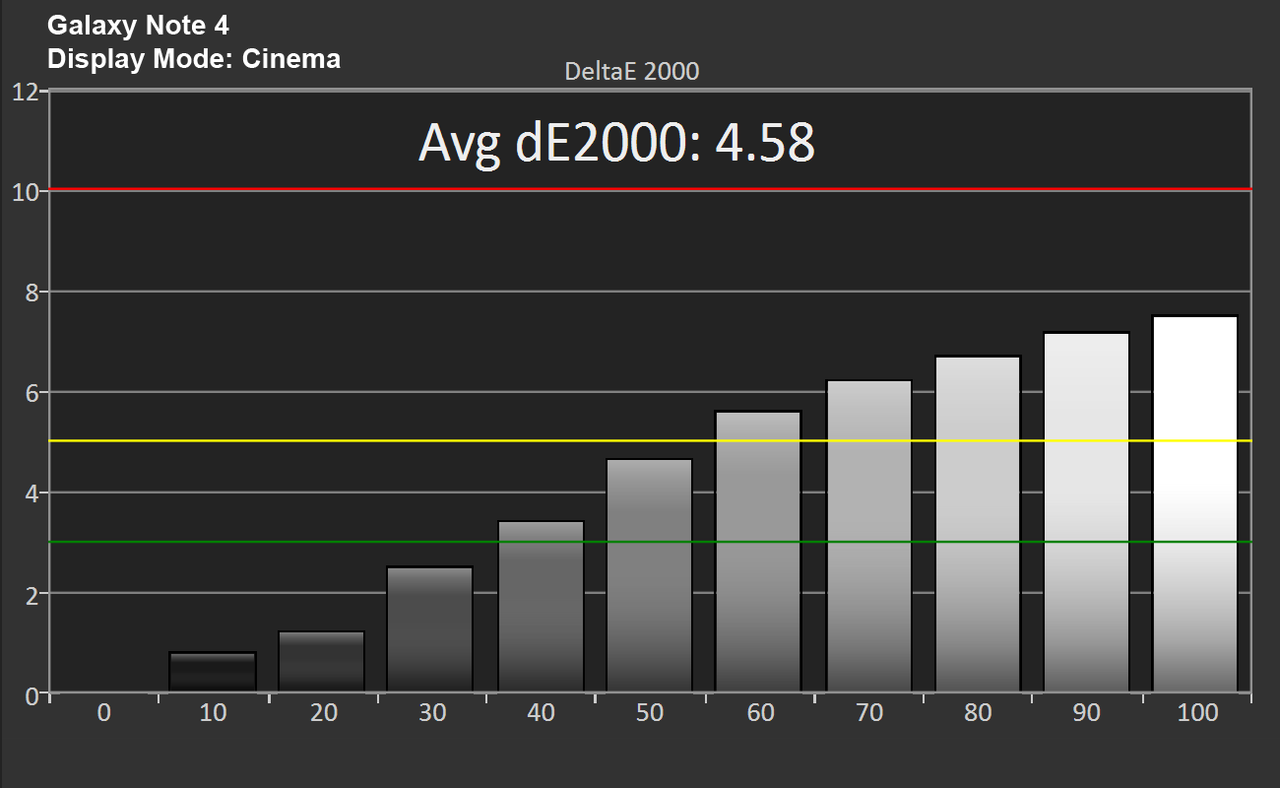Click the y-axis label 6
The width and height of the screenshot is (1280, 788).
click(x=31, y=393)
